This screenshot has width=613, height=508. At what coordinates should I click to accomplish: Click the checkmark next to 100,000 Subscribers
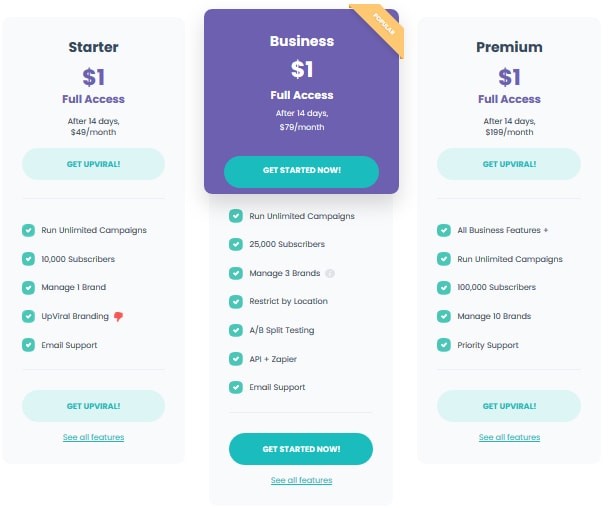pos(444,287)
